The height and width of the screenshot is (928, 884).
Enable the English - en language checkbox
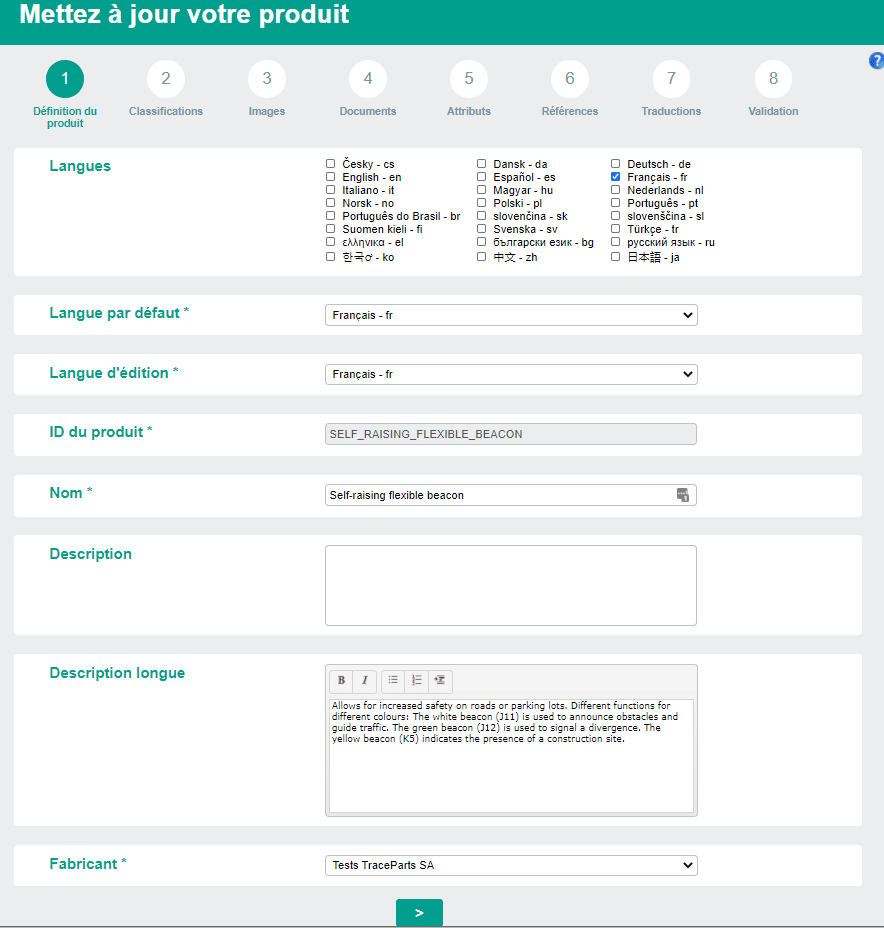tap(331, 177)
